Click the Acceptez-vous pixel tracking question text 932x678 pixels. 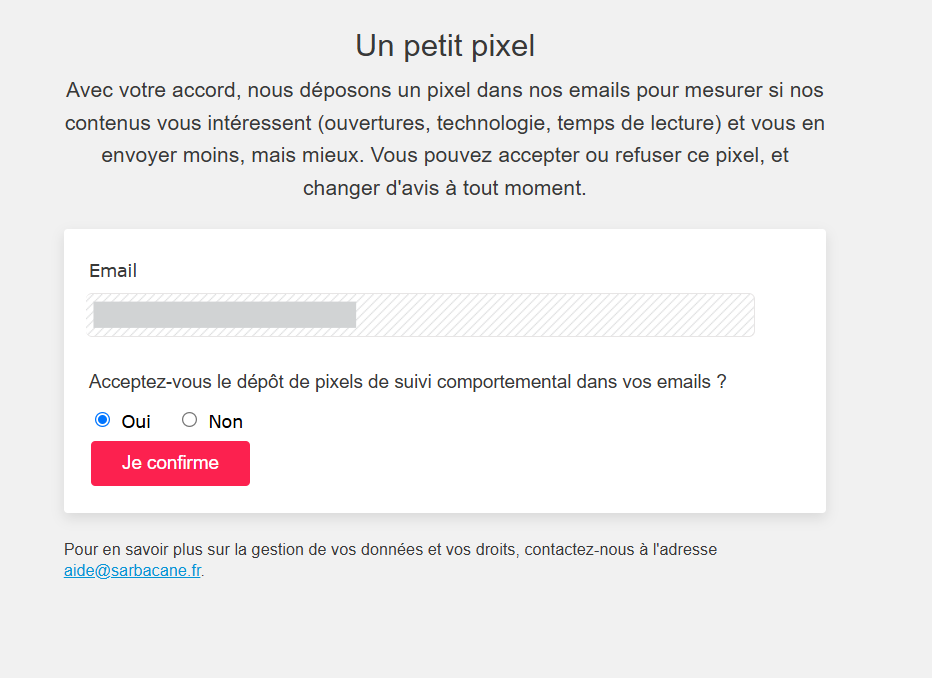click(408, 381)
